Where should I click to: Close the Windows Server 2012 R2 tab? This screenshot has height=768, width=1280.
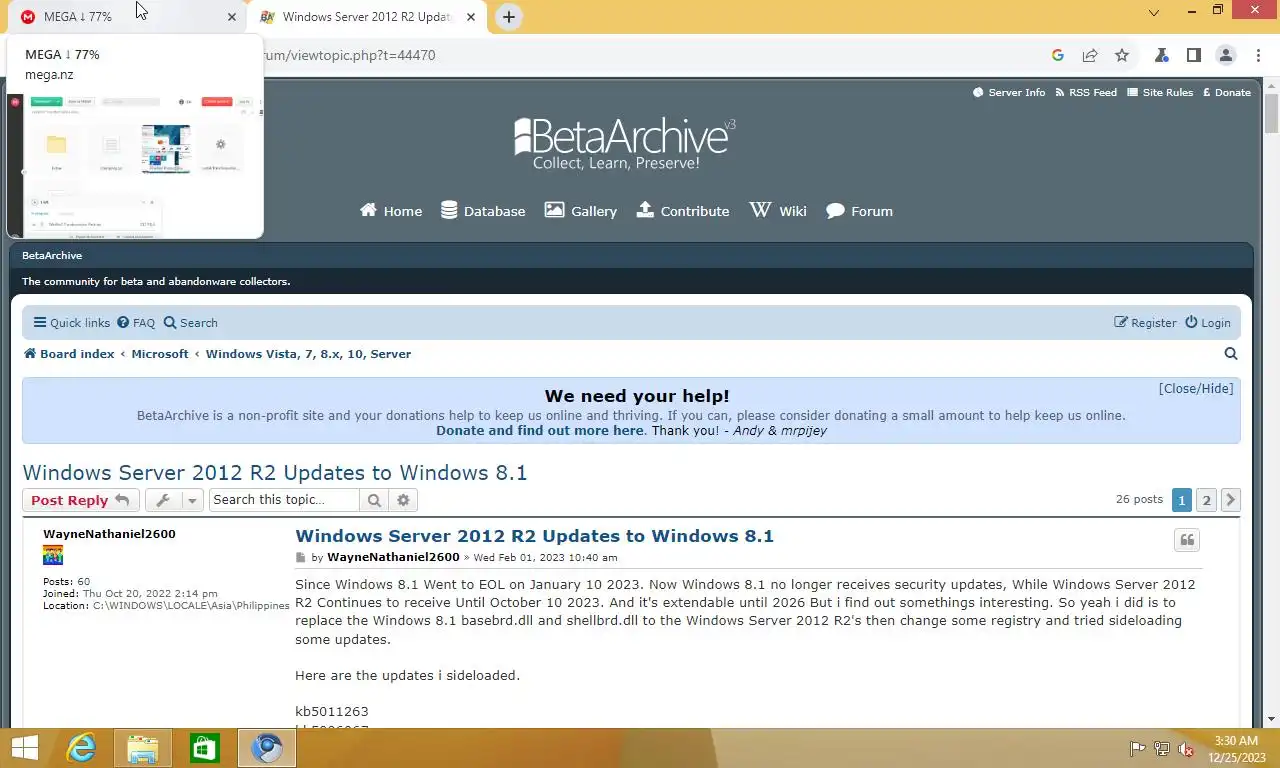(x=471, y=17)
